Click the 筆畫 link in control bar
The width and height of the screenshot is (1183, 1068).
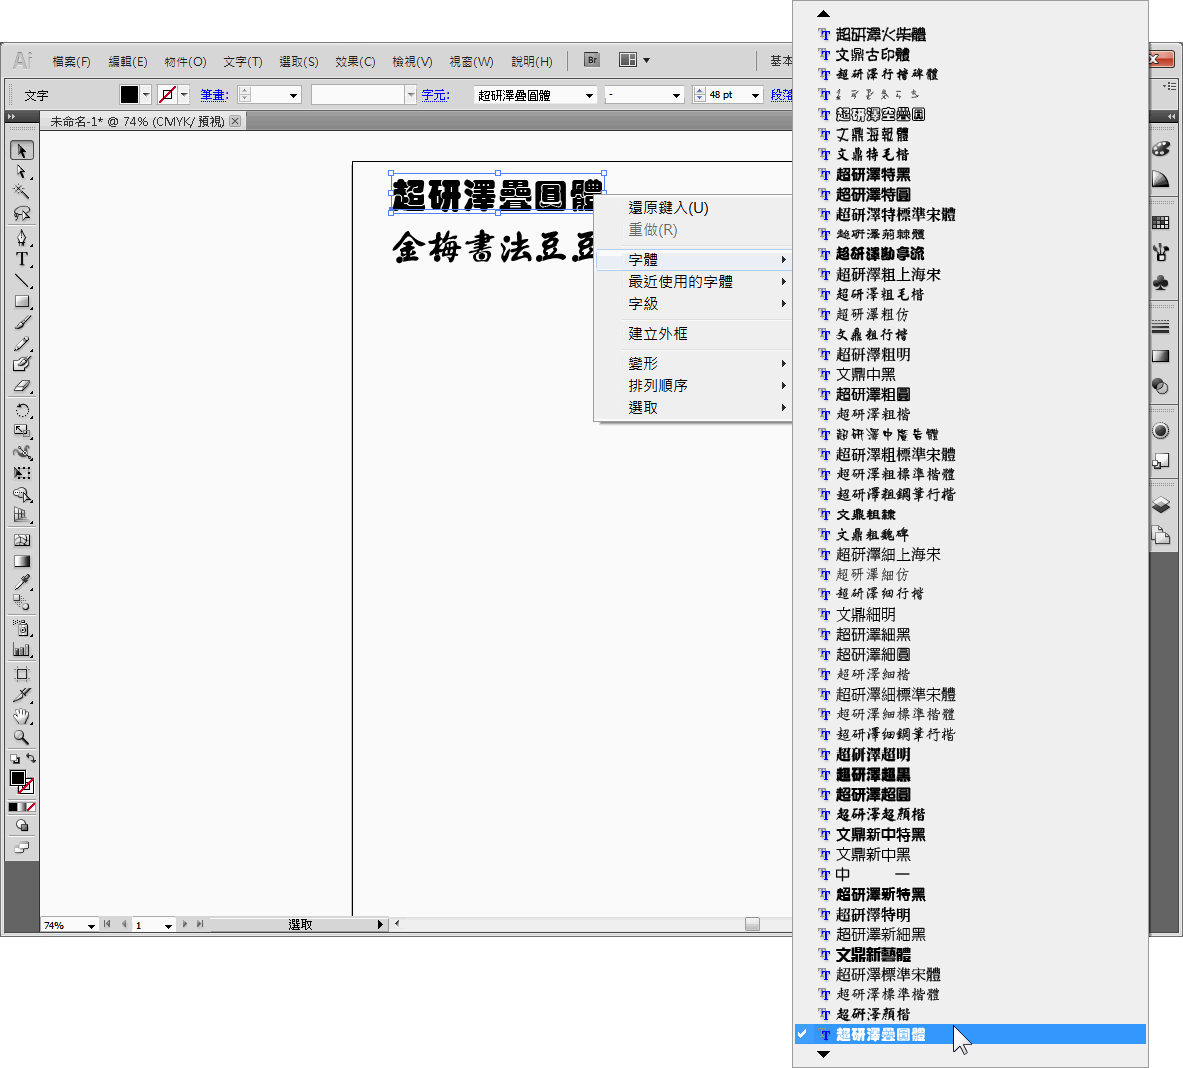click(213, 95)
